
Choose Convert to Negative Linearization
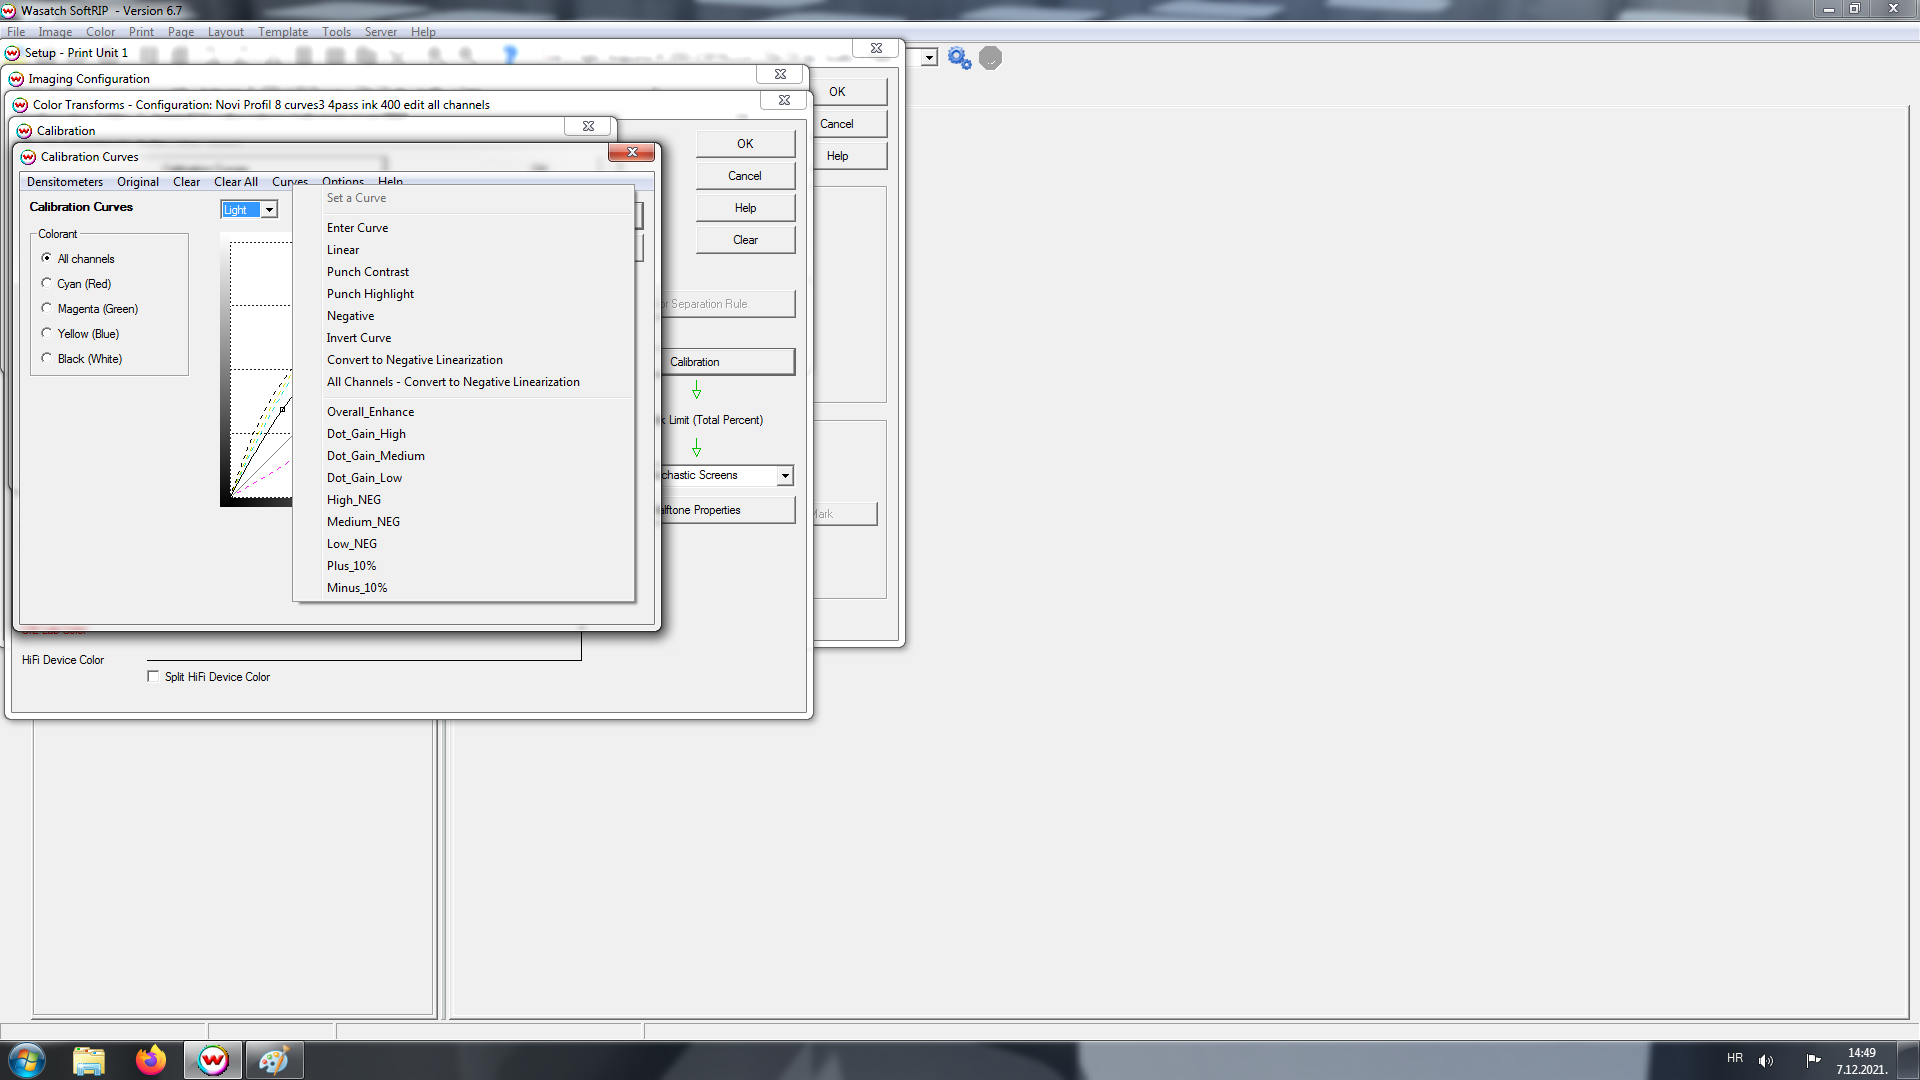pos(464,360)
